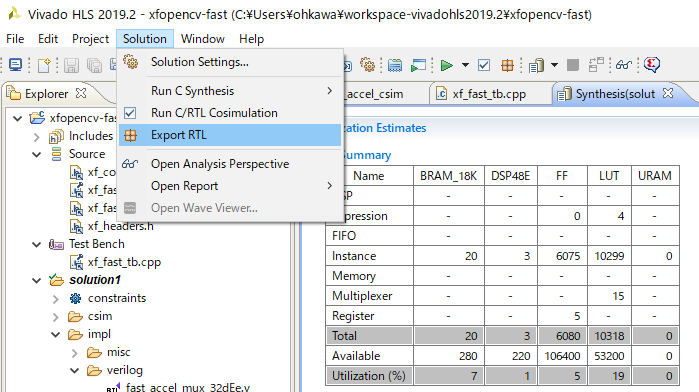Open the Open Report submenu

[x=230, y=186]
